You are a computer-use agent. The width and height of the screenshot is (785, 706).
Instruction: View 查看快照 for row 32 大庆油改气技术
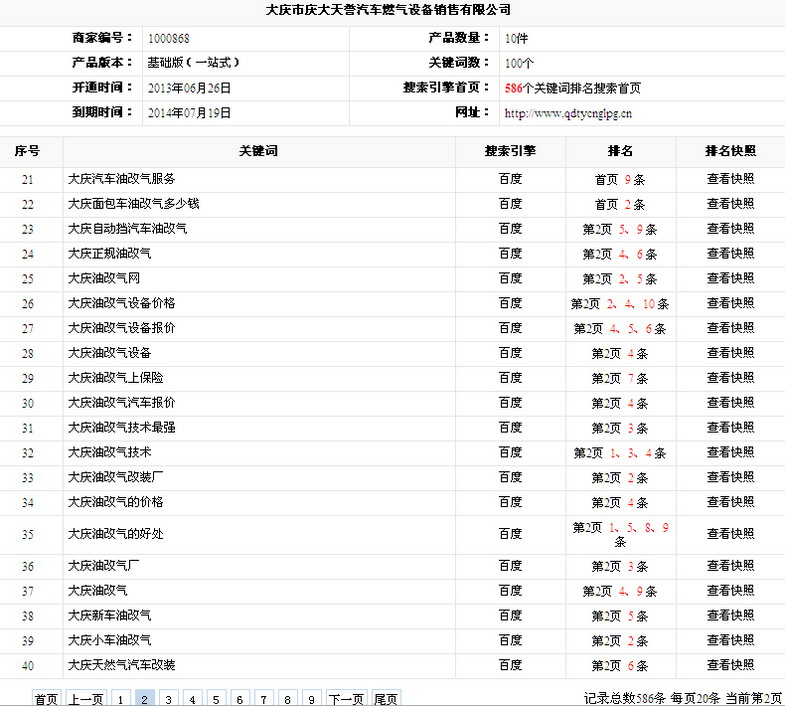730,453
